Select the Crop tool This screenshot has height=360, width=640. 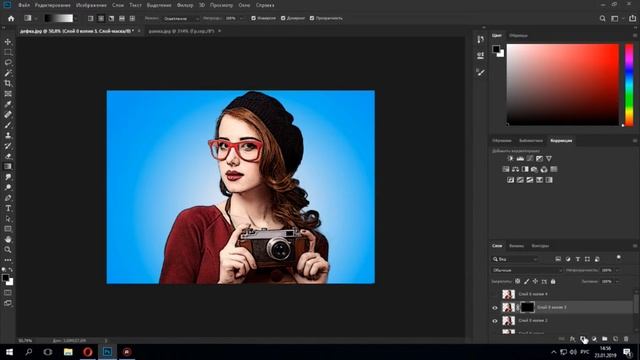point(8,83)
